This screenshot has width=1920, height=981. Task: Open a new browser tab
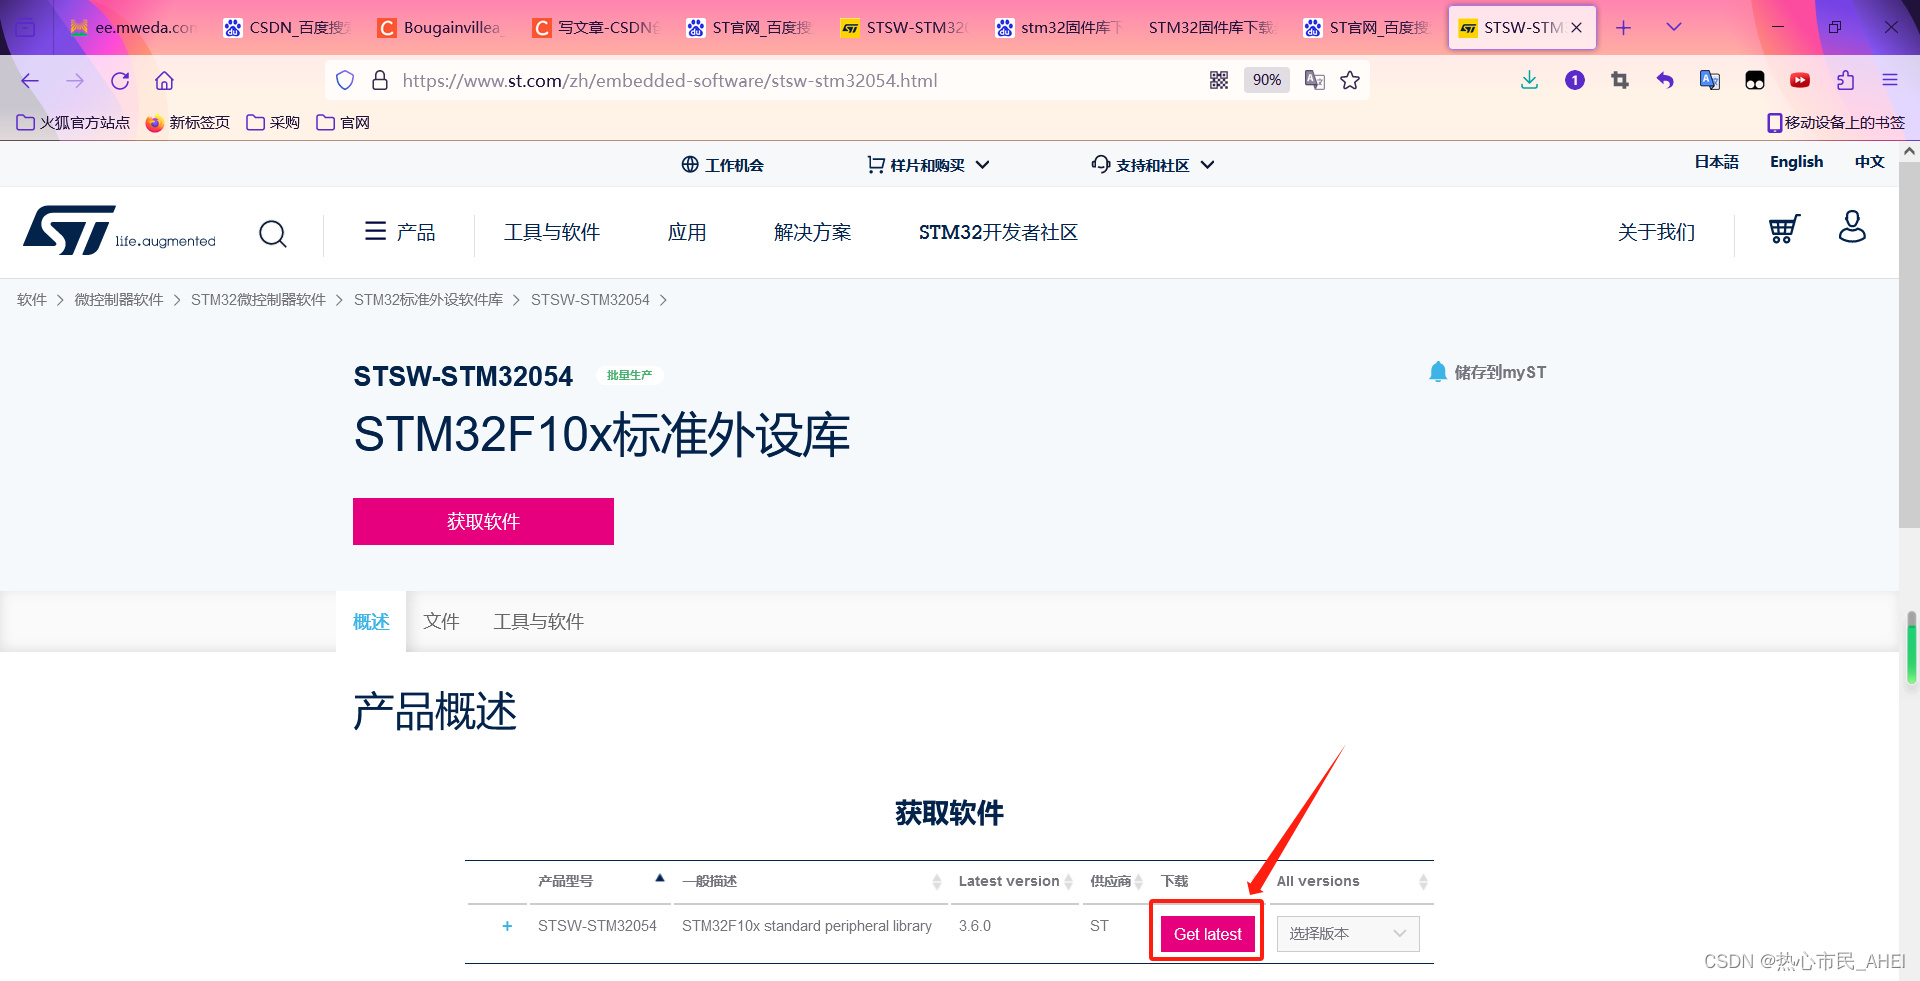point(1624,28)
